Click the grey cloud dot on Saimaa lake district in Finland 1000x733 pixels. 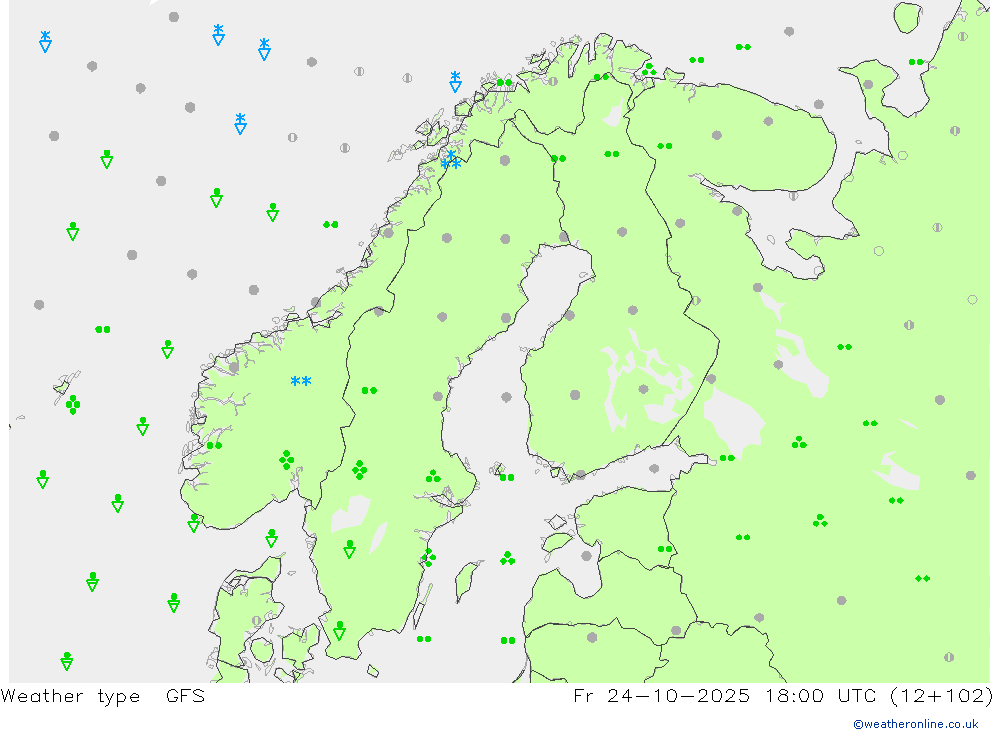pos(643,389)
